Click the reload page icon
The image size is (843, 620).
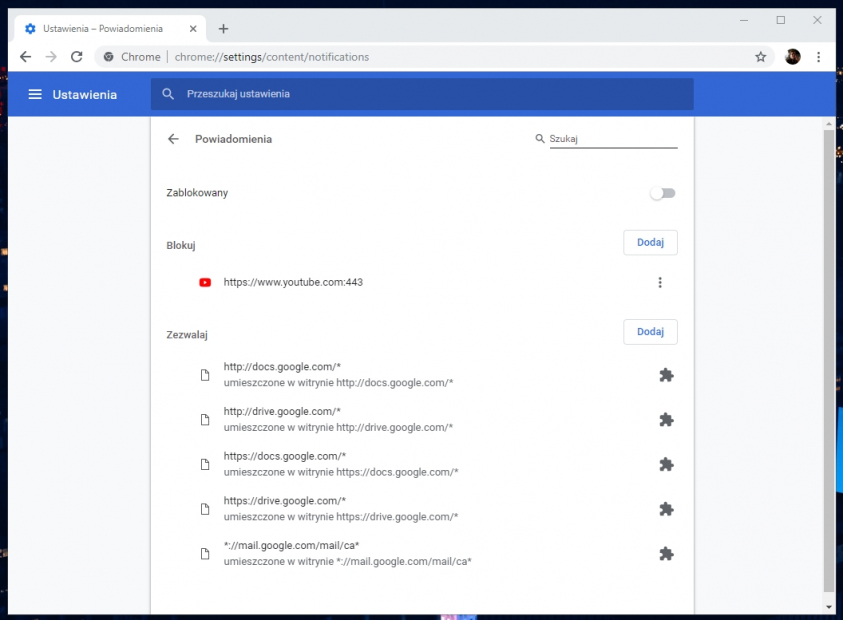pyautogui.click(x=77, y=57)
